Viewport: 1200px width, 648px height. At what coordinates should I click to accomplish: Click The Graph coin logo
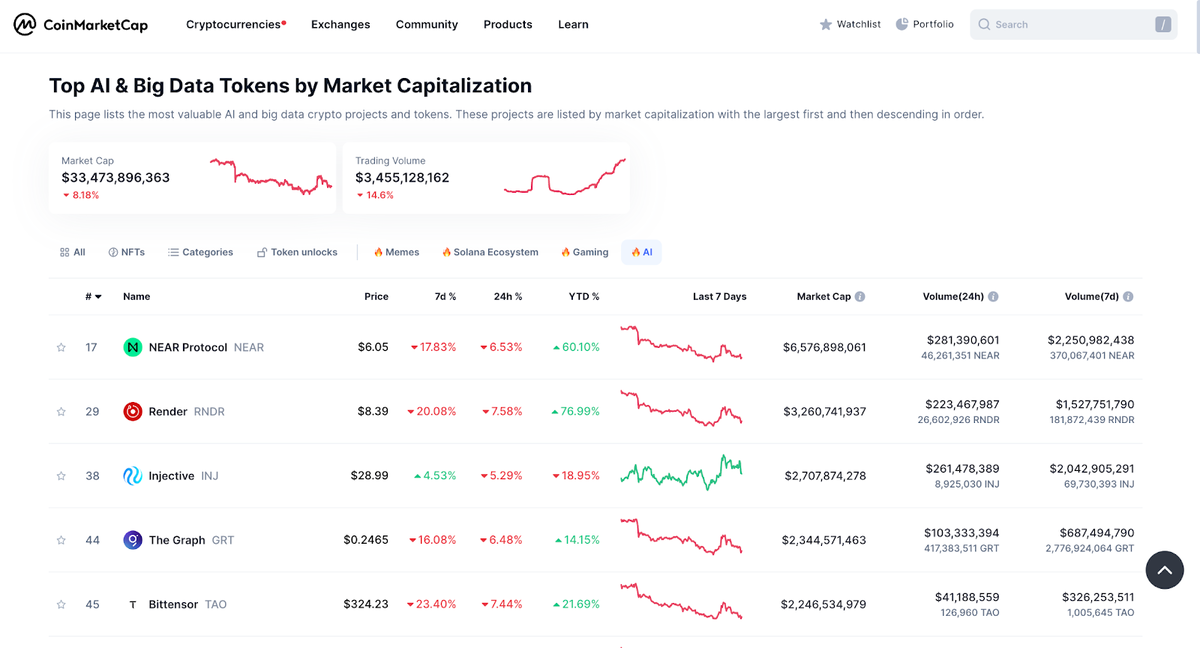tap(132, 540)
